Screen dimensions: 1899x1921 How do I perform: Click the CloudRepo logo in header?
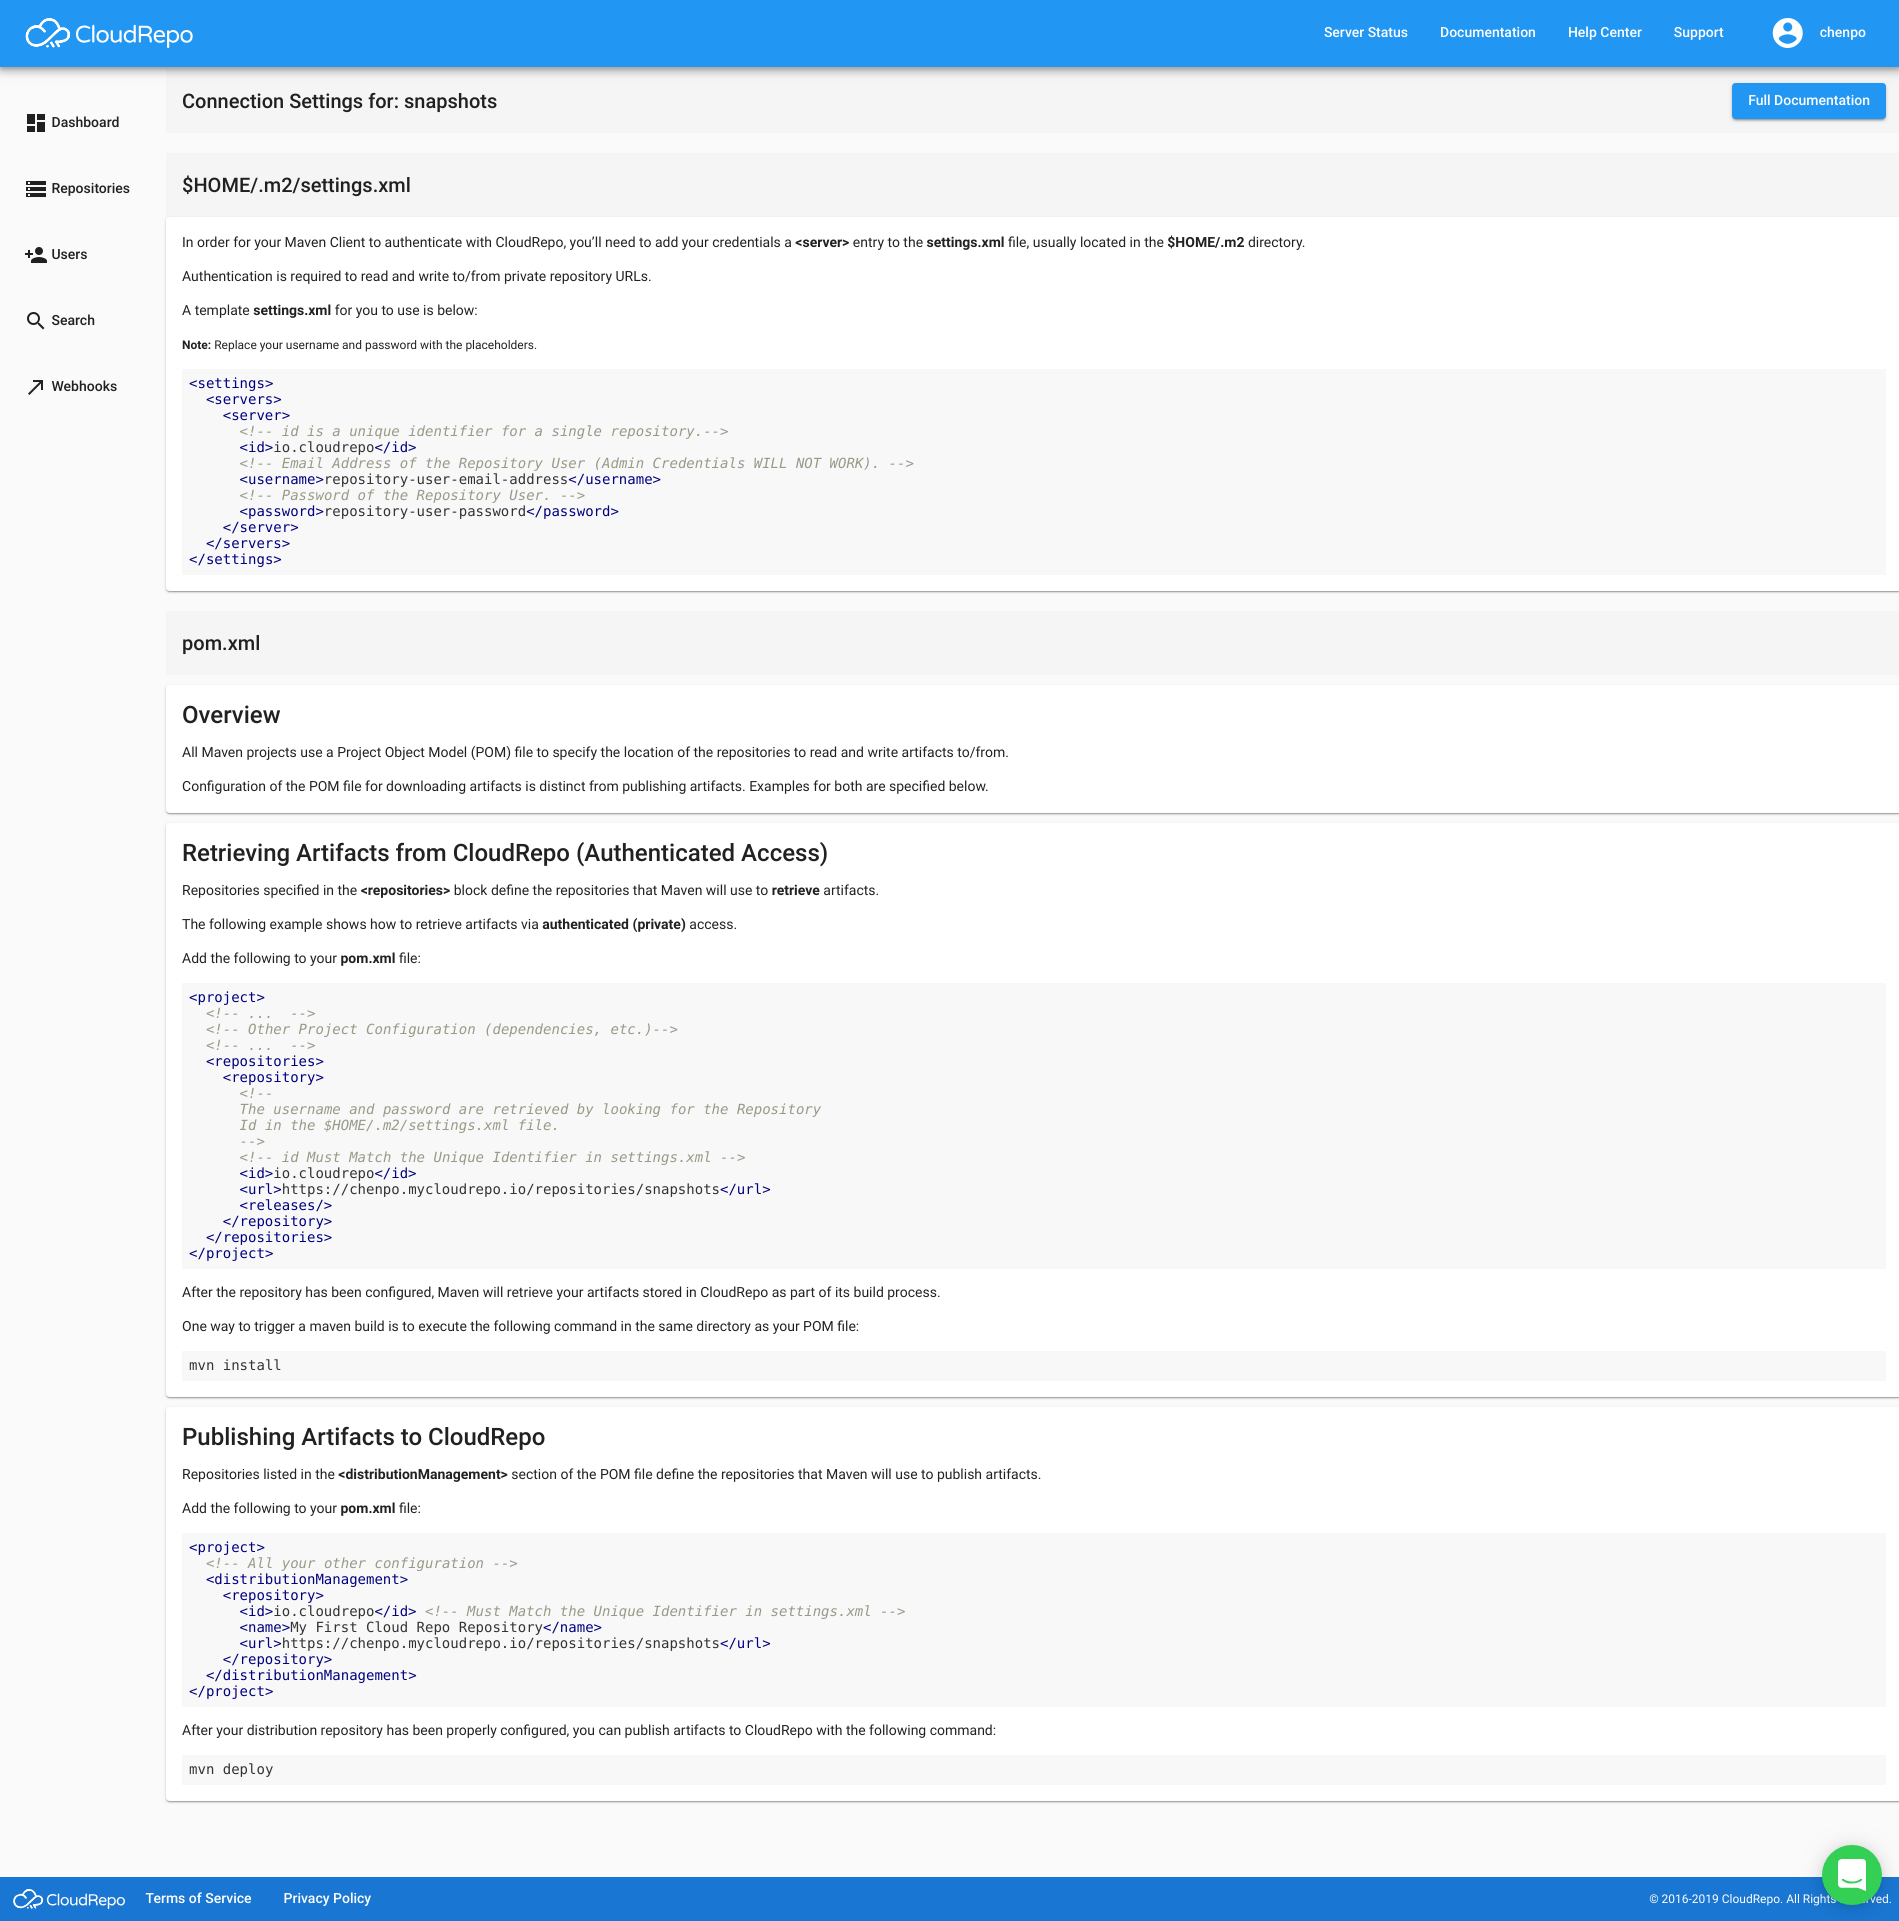tap(109, 34)
